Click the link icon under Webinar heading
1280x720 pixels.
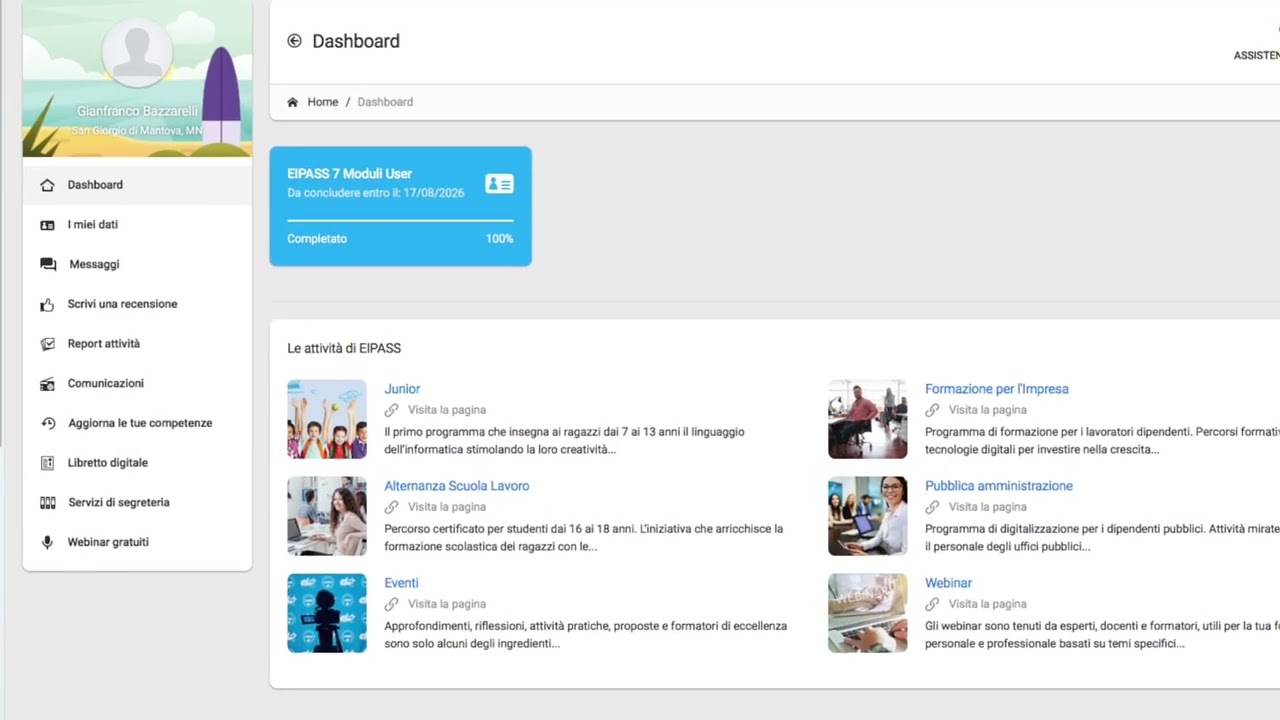932,604
